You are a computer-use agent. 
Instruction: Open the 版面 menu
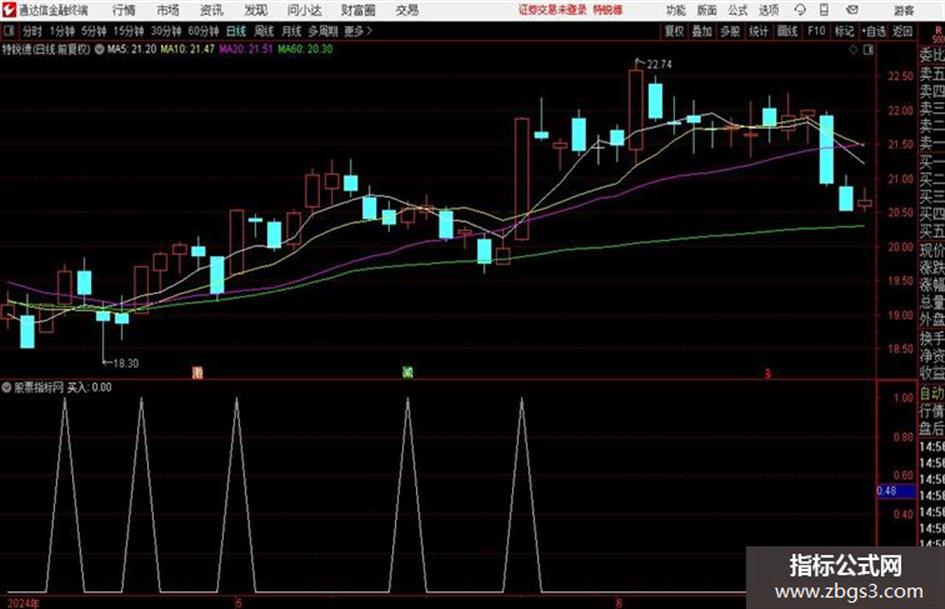pos(707,10)
